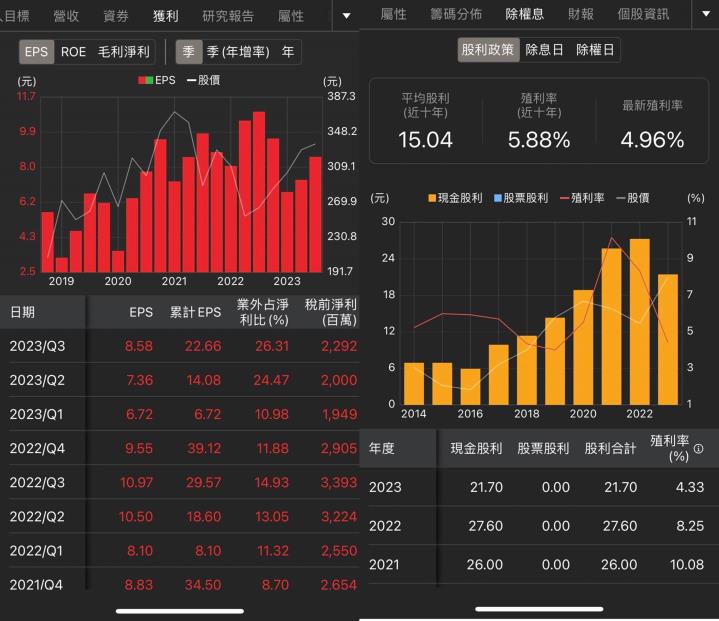Screen dimensions: 719x621
Task: Click the blue 股票股利 legend marker
Action: point(497,198)
